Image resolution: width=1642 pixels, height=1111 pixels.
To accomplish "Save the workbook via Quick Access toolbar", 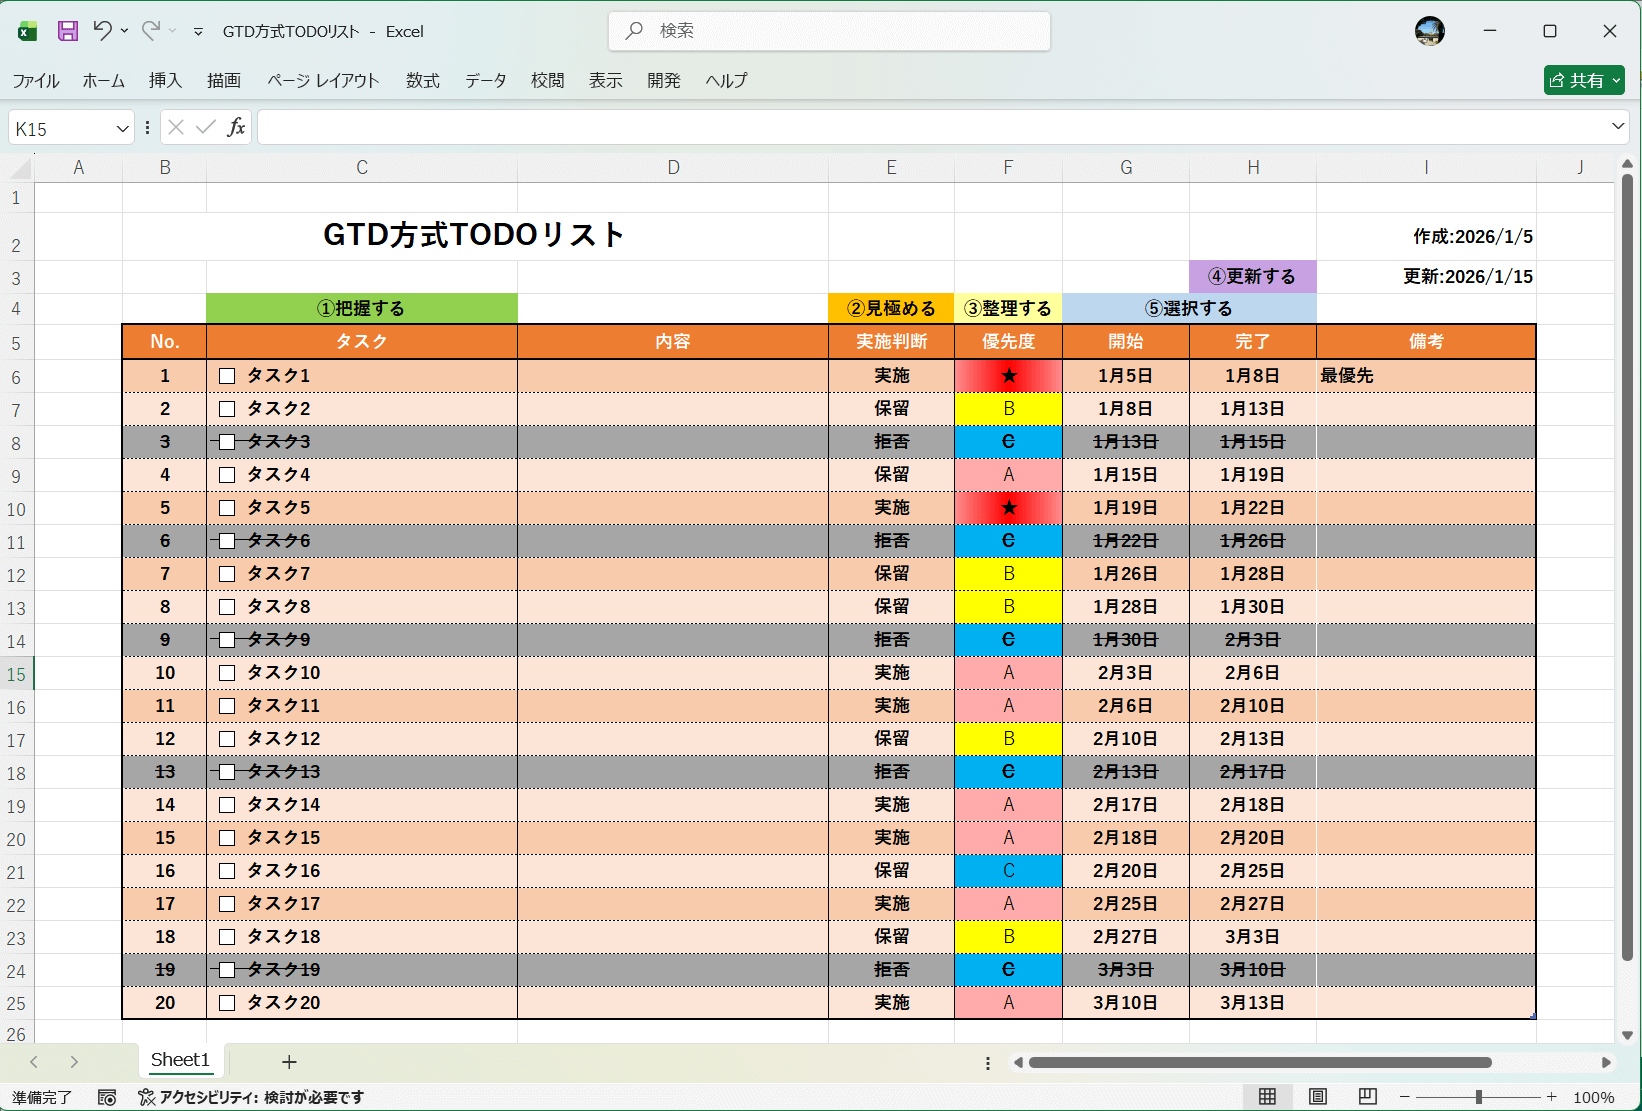I will [x=67, y=30].
